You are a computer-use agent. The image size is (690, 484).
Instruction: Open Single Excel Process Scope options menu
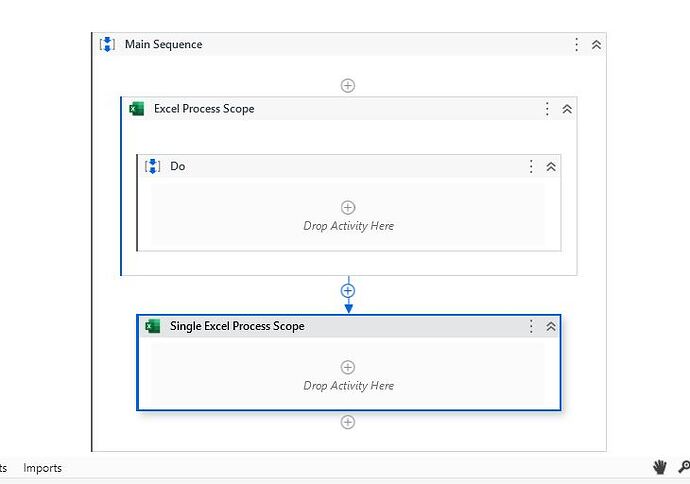tap(531, 326)
